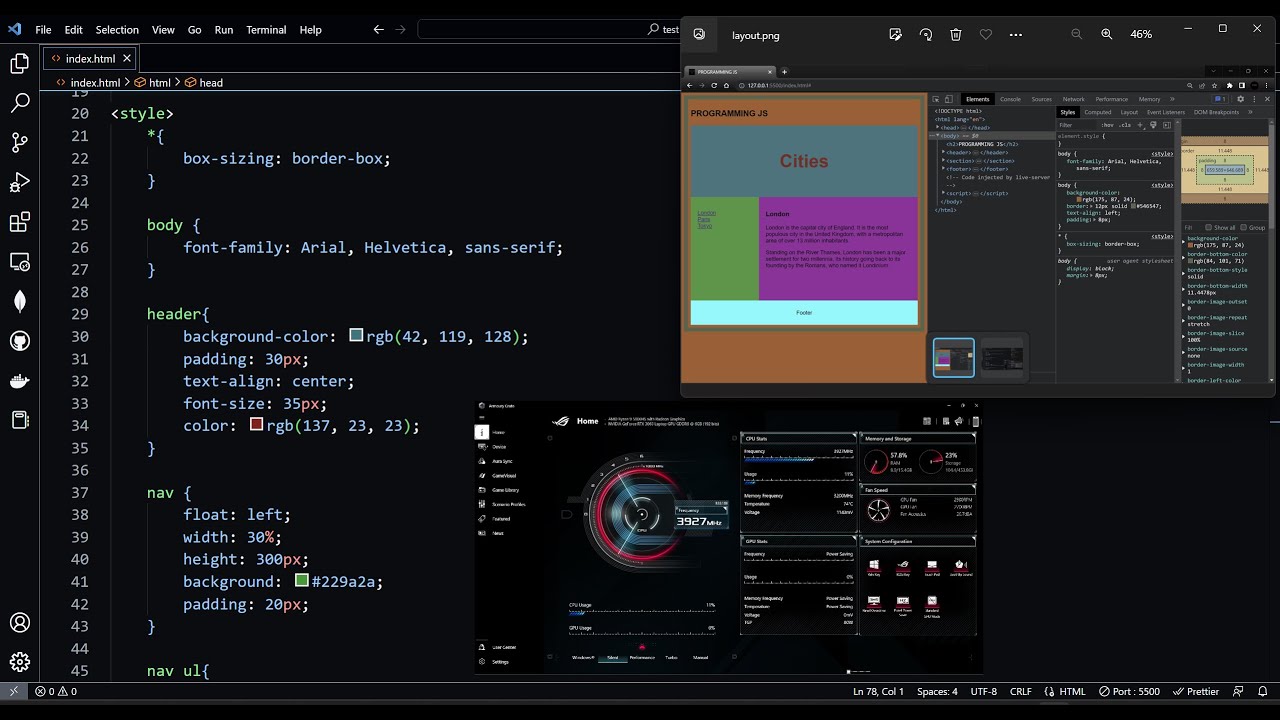Open the MongoDB leaf icon in activity bar
The height and width of the screenshot is (720, 1280).
tap(20, 301)
